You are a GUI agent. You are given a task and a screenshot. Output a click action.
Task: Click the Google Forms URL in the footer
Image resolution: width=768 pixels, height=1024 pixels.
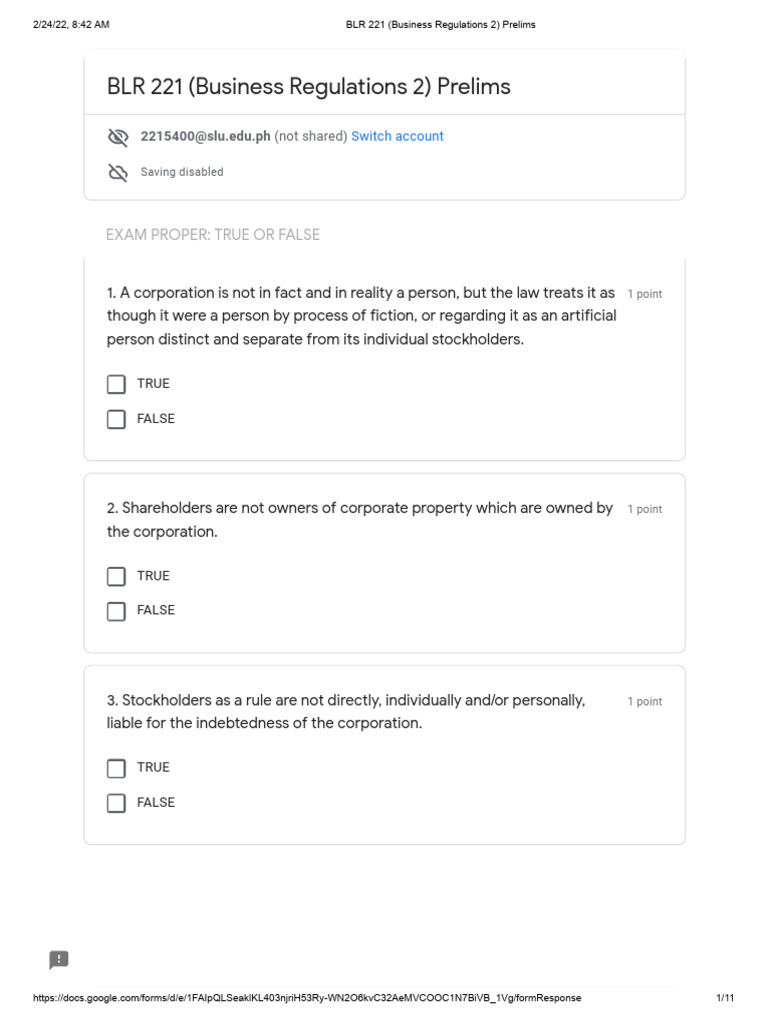pyautogui.click(x=307, y=998)
